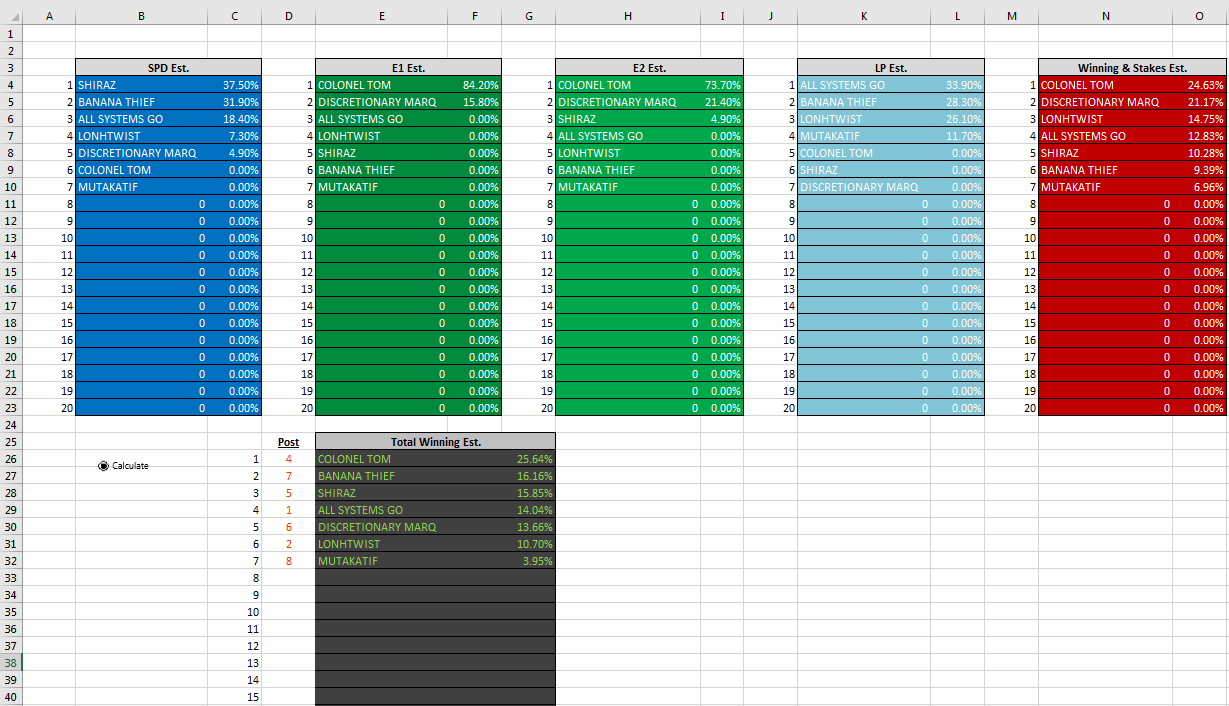Select the E2 Est. table header

point(649,68)
